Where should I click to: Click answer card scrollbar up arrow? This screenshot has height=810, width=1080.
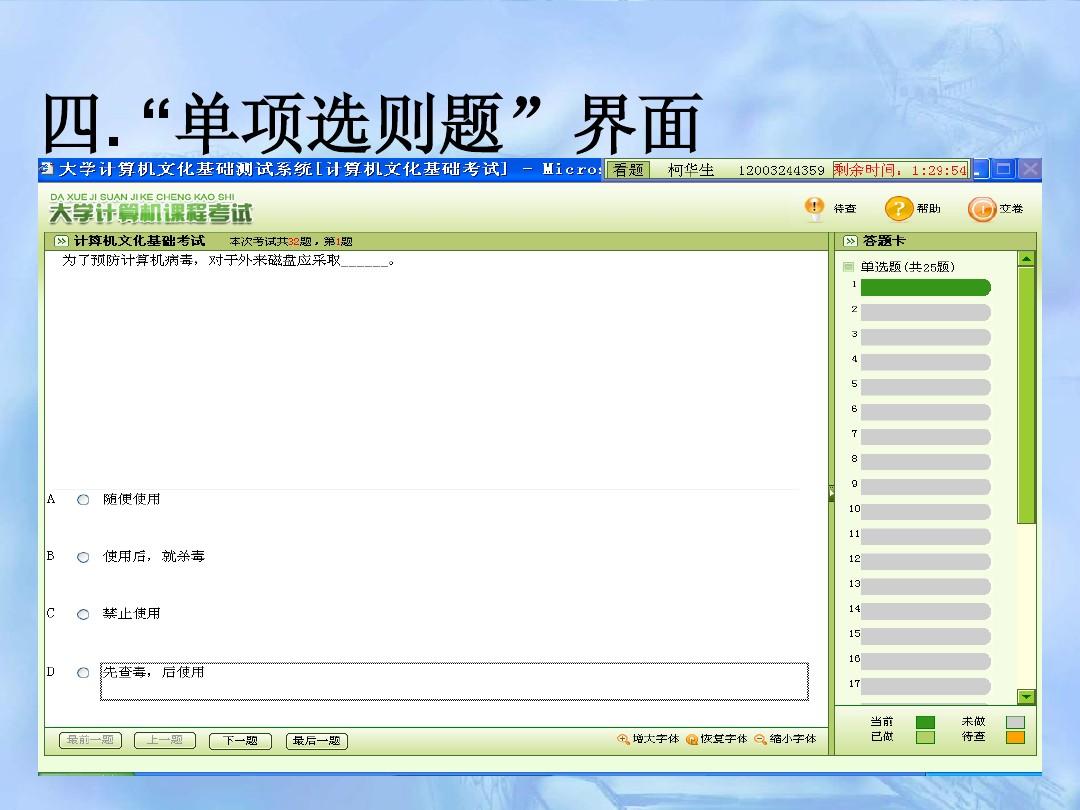pos(1026,259)
